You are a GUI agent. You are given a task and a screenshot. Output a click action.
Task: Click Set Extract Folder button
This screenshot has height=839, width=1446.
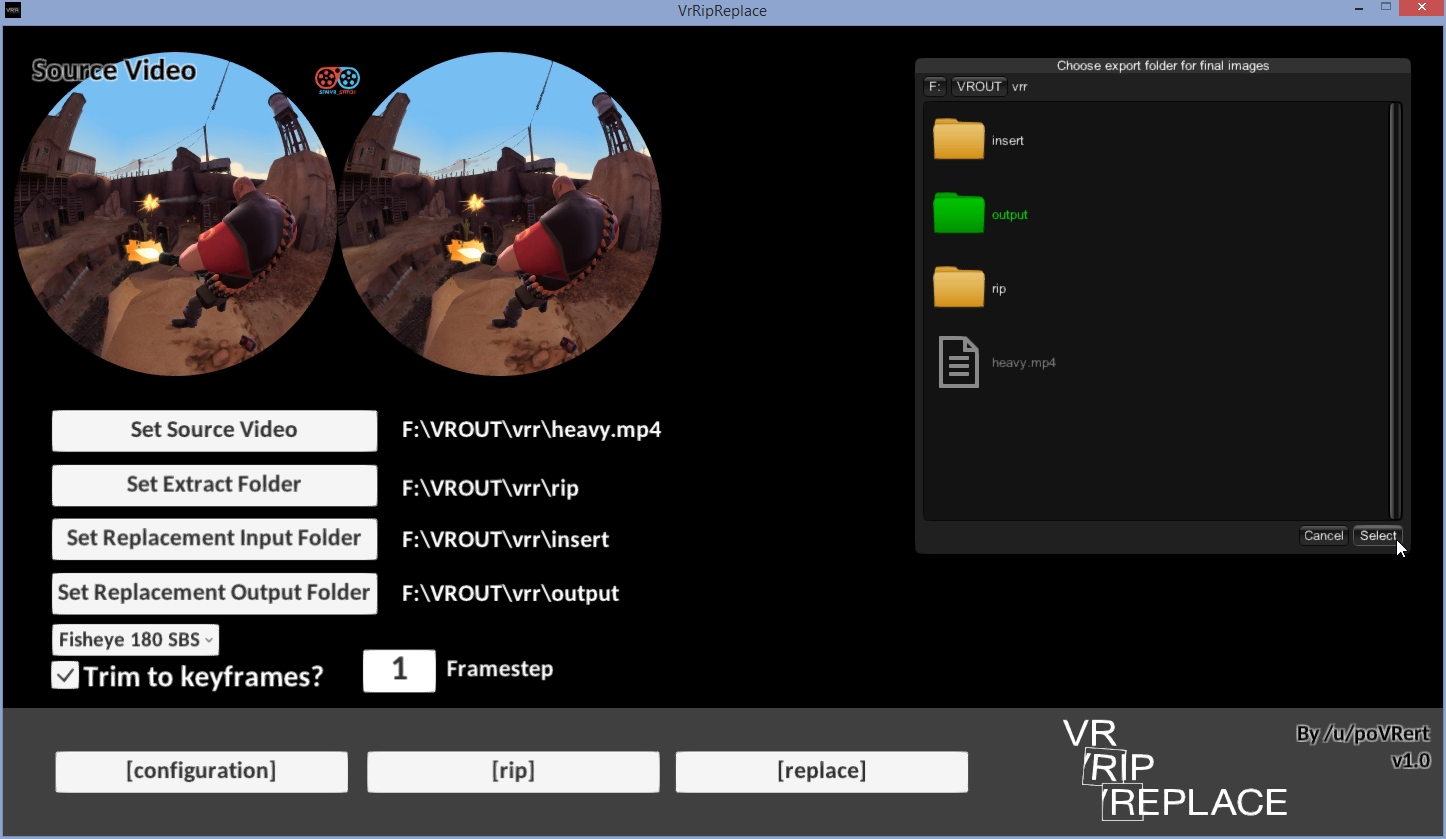(214, 485)
